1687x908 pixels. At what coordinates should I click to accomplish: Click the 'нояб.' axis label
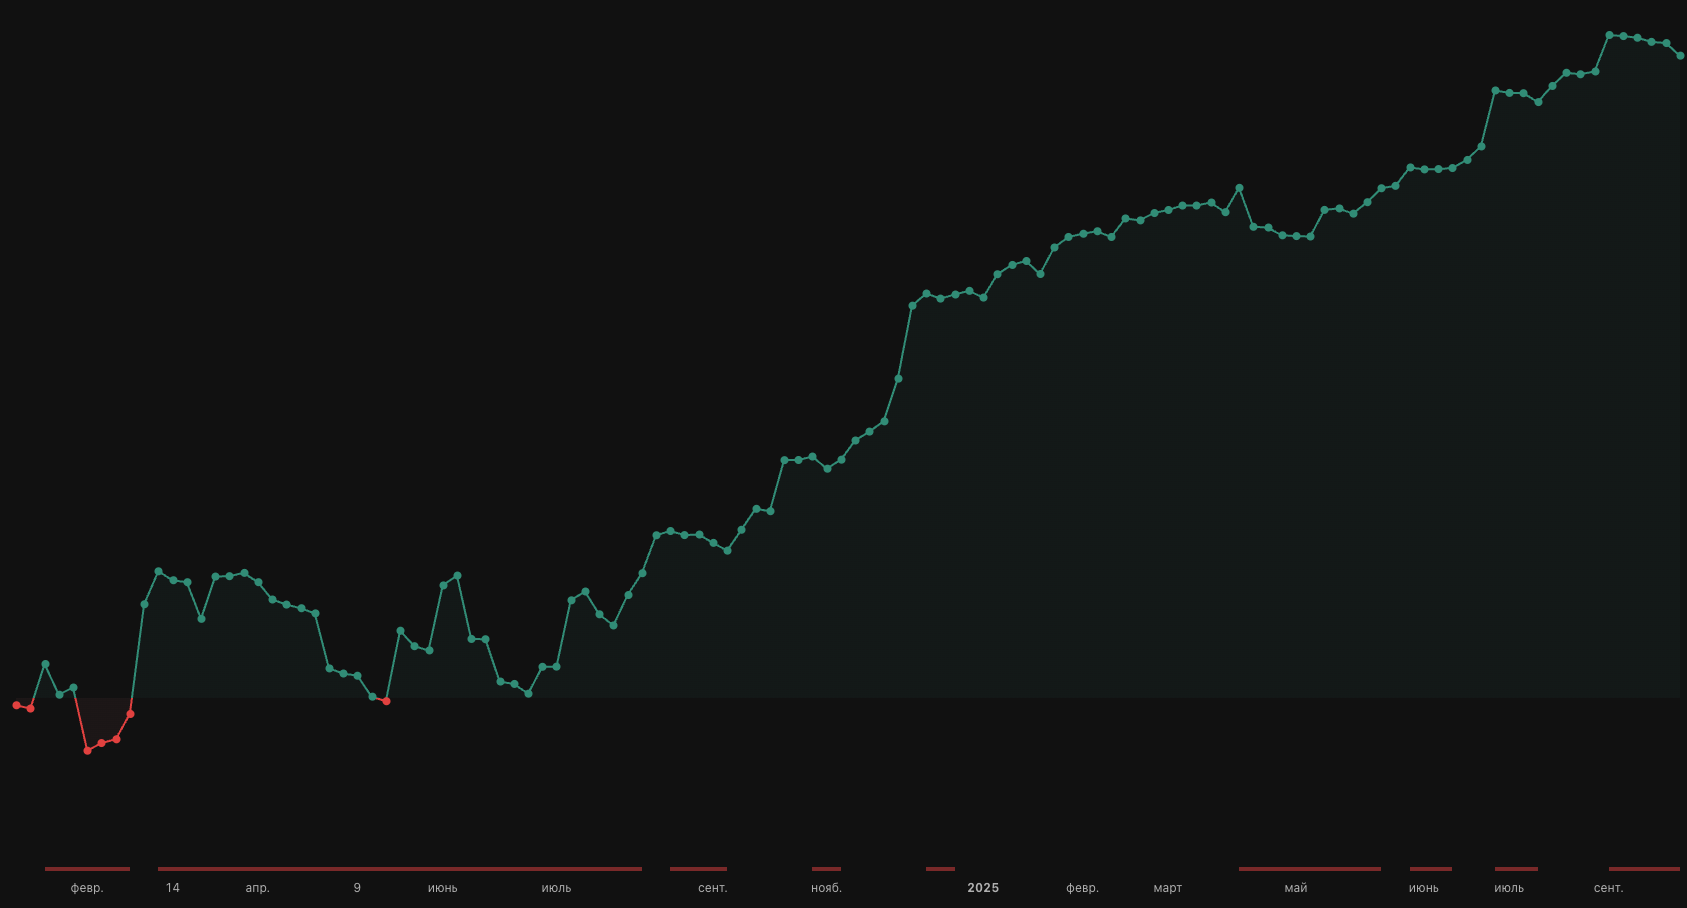826,888
